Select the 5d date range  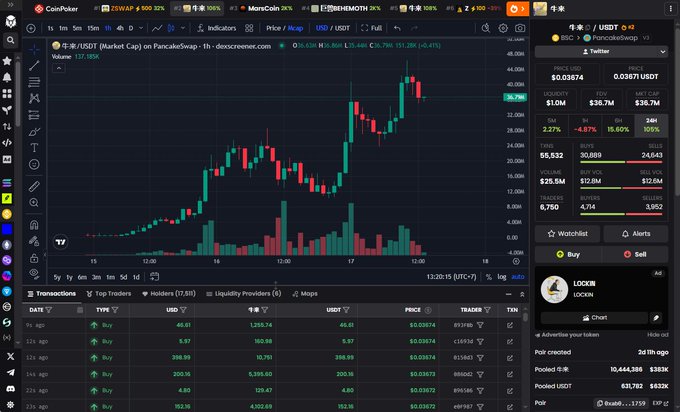[x=124, y=277]
